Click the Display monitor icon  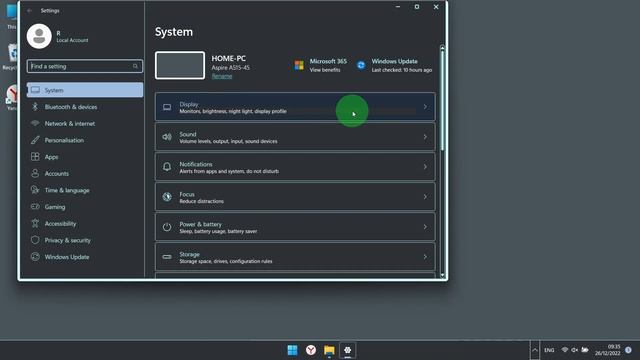pos(167,107)
